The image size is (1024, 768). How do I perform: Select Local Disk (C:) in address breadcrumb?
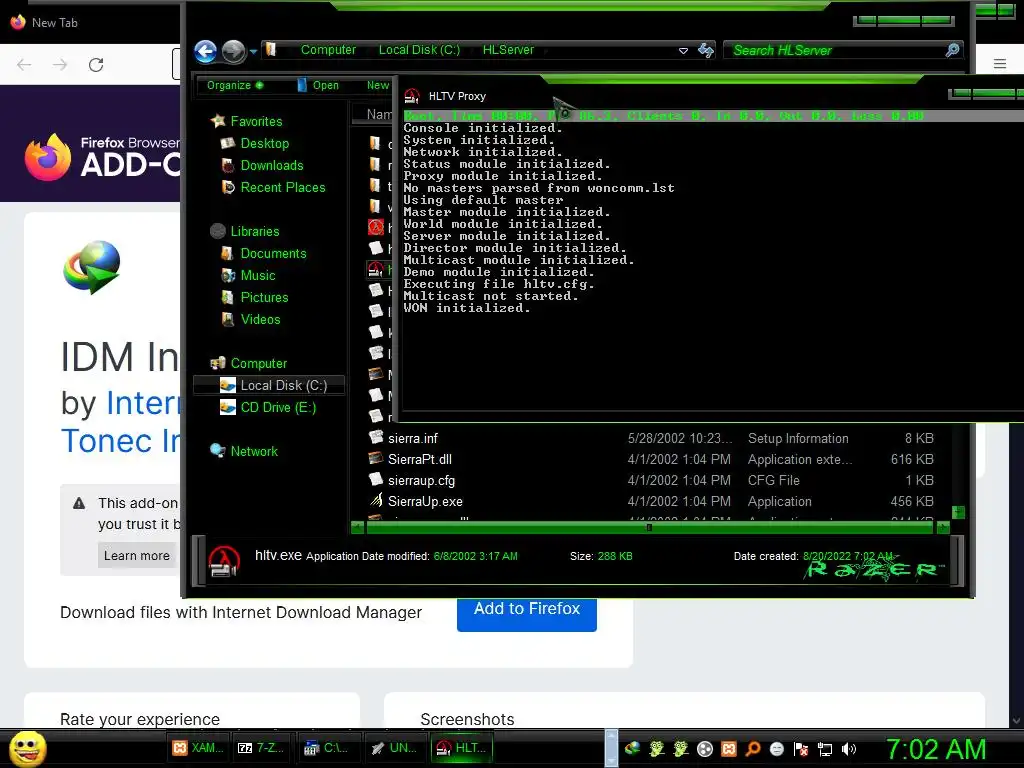[x=419, y=50]
